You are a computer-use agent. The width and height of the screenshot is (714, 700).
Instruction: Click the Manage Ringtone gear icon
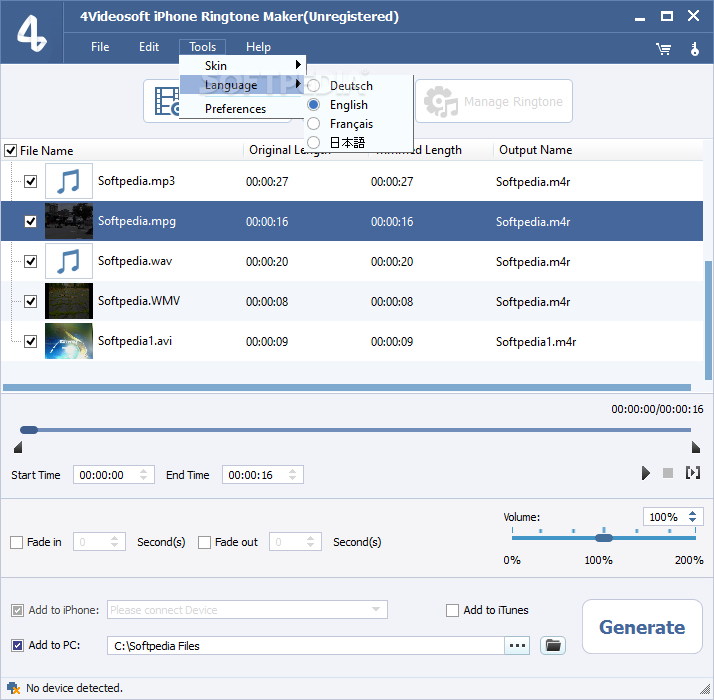(440, 101)
